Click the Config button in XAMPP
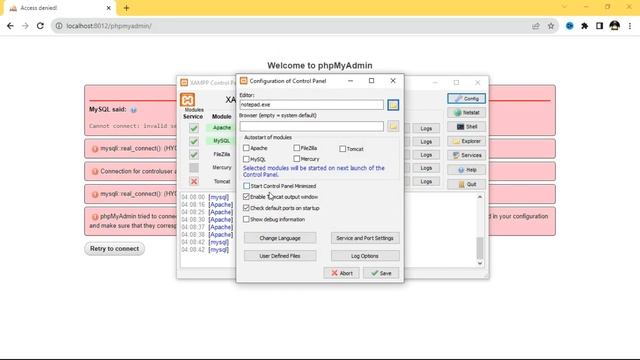 [467, 98]
